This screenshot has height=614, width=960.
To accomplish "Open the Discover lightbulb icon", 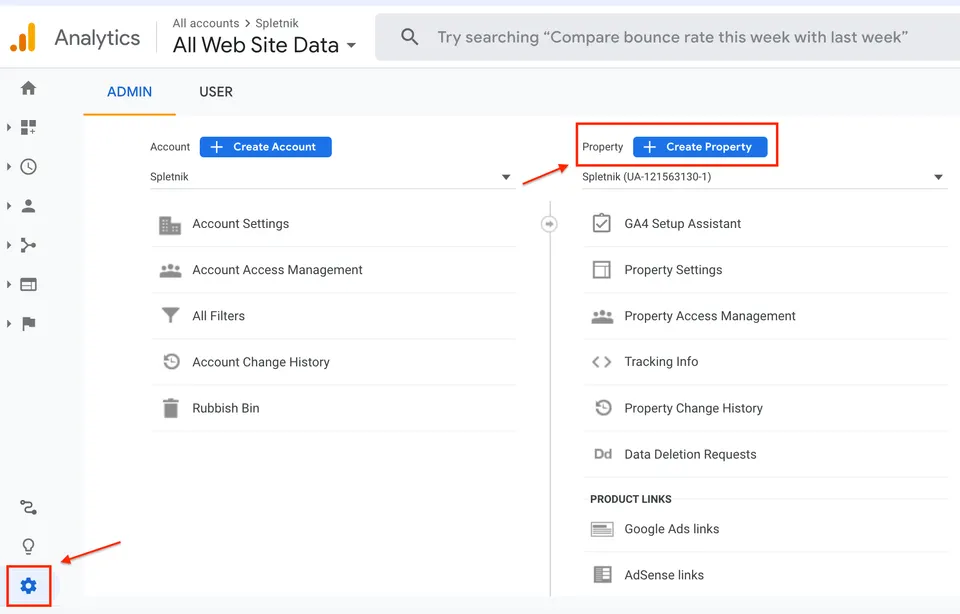I will (28, 546).
